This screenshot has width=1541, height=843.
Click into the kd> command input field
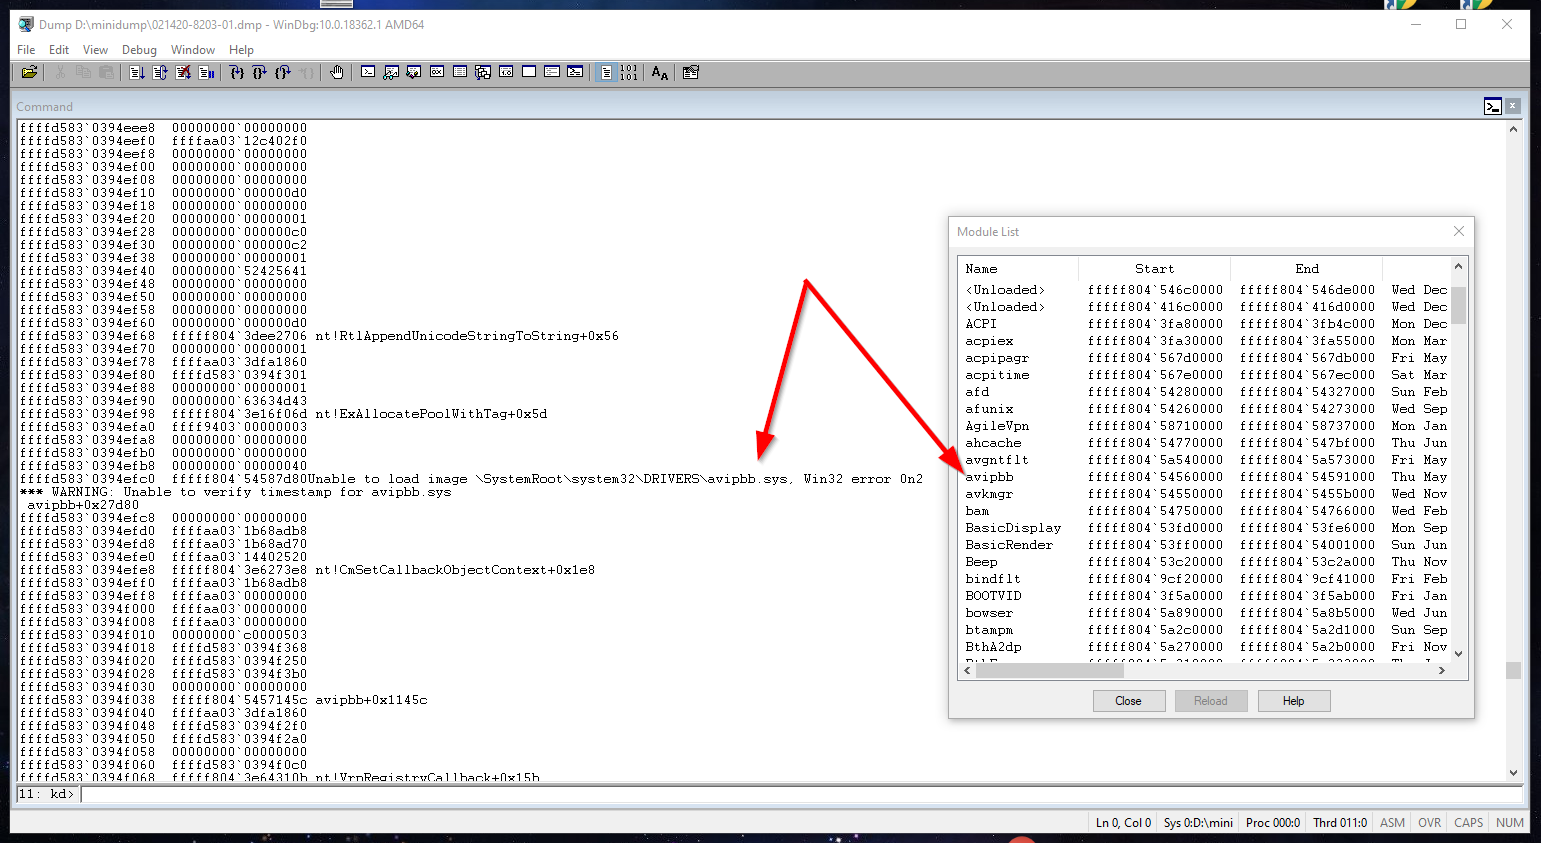[x=801, y=794]
